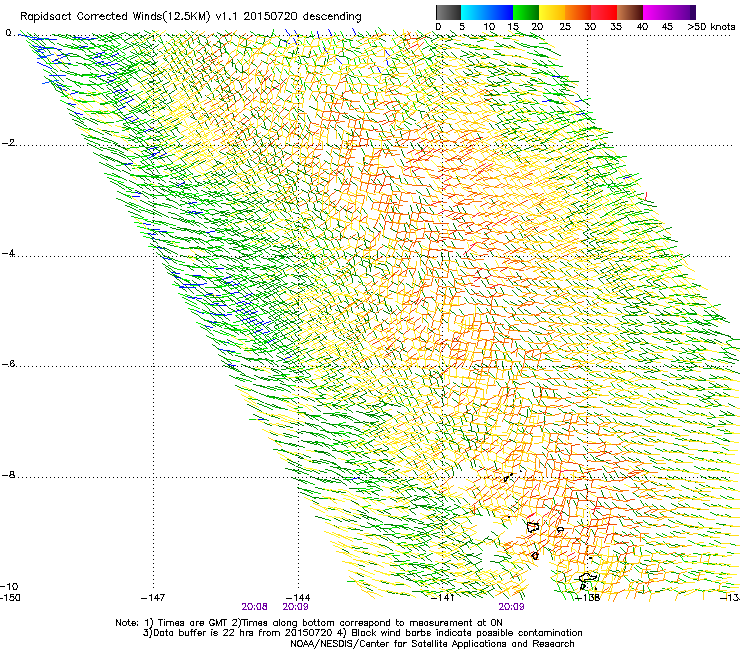Click the legend label "30"
This screenshot has height=650, width=740.
pyautogui.click(x=590, y=27)
